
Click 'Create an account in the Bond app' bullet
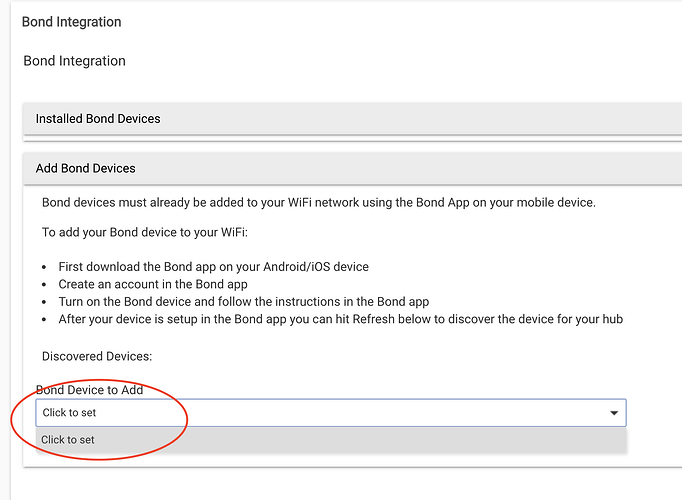coord(153,284)
